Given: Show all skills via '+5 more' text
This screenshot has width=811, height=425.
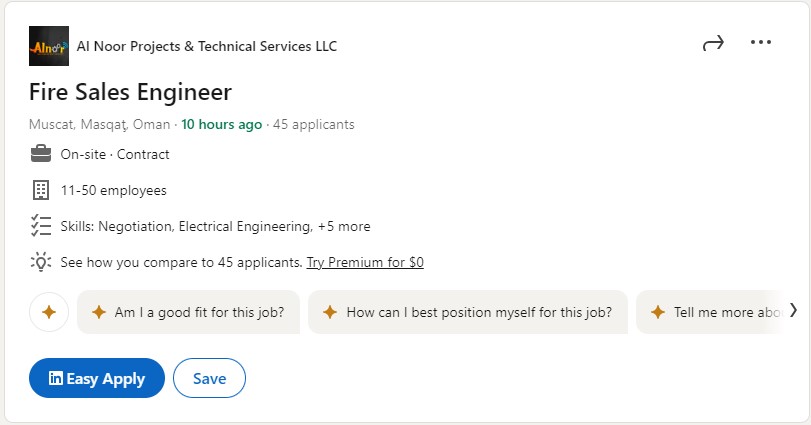Looking at the screenshot, I should 344,226.
